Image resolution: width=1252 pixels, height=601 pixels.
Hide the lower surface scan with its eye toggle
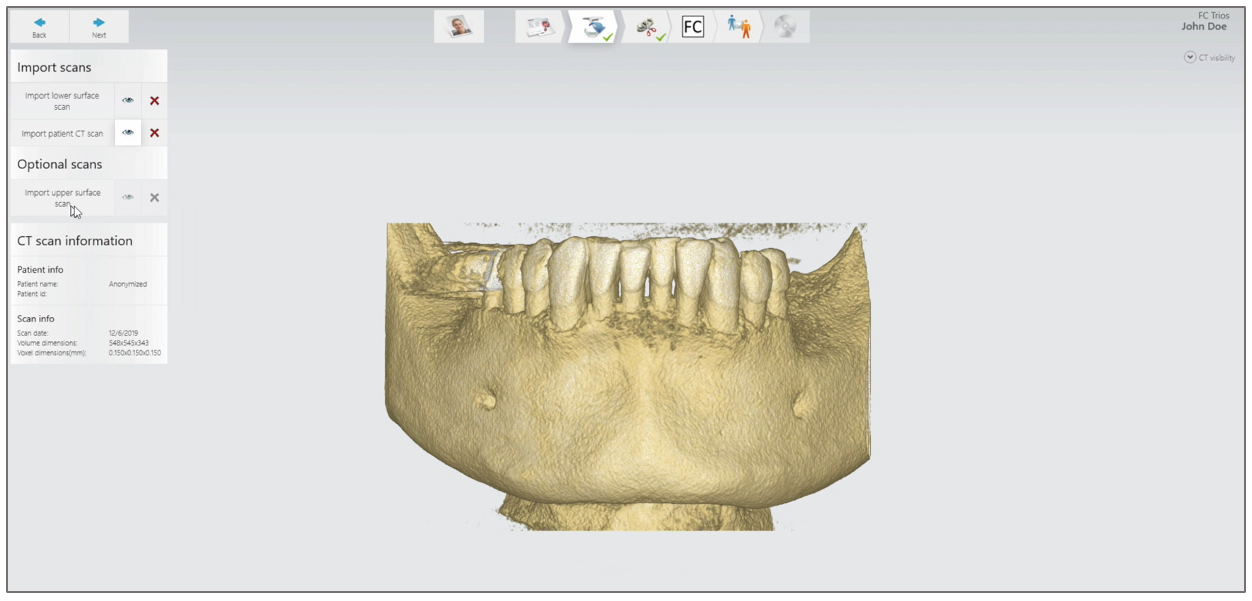pyautogui.click(x=127, y=100)
